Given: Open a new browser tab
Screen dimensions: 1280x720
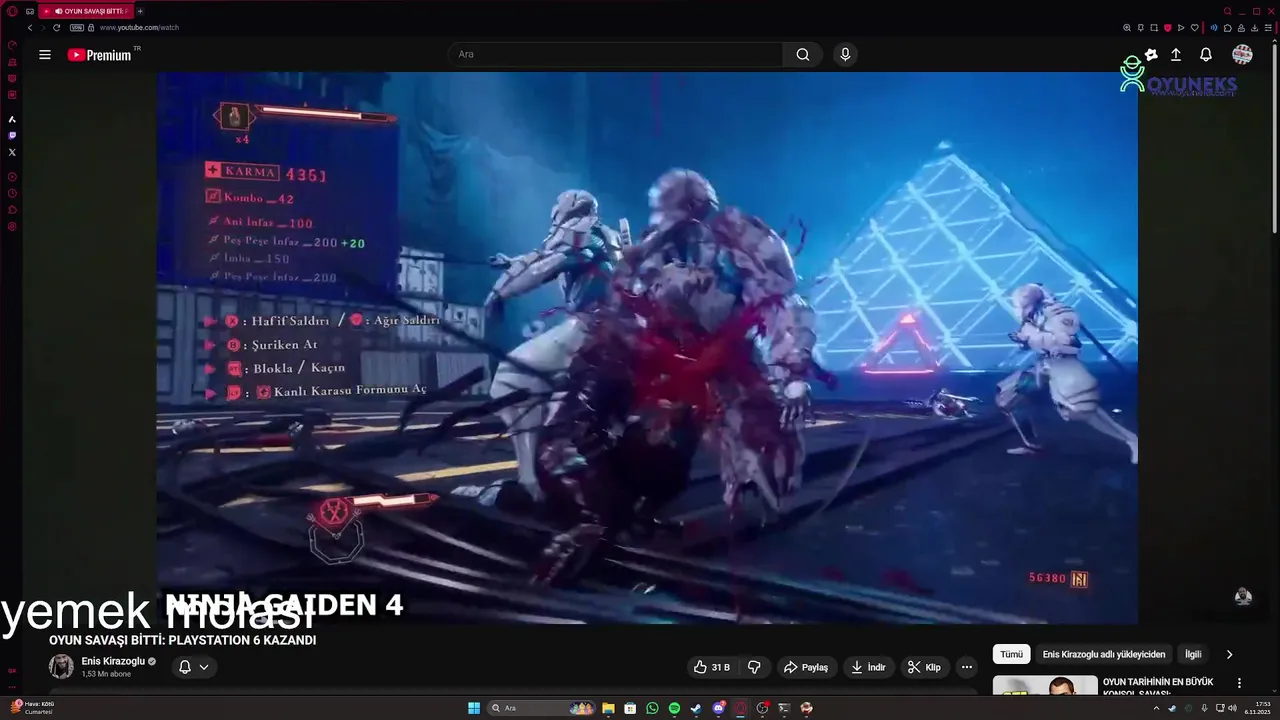Looking at the screenshot, I should pos(140,11).
